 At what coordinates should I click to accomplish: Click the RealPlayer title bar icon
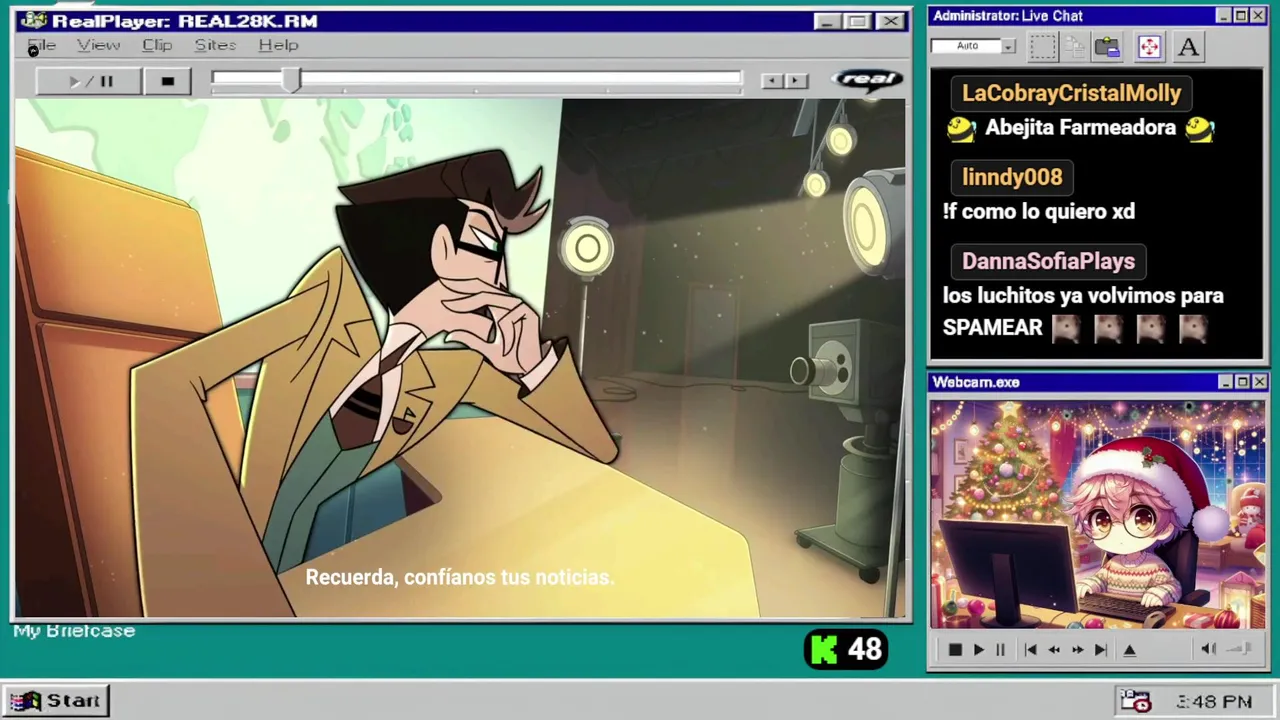[33, 20]
